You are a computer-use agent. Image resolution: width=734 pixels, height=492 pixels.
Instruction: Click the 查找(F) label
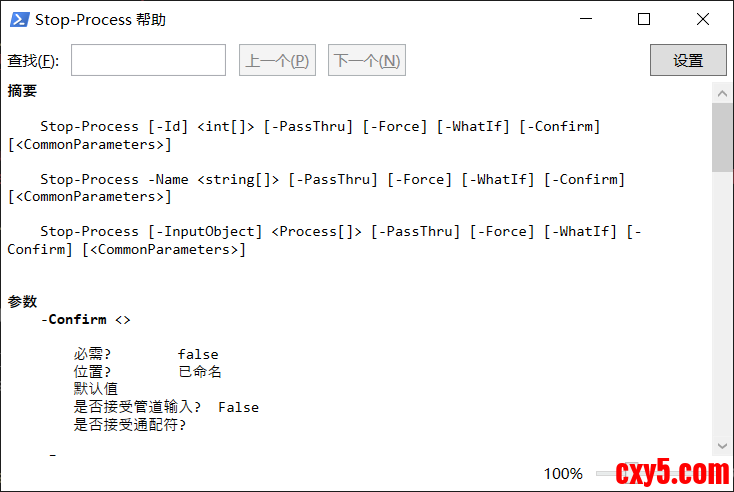coord(33,61)
